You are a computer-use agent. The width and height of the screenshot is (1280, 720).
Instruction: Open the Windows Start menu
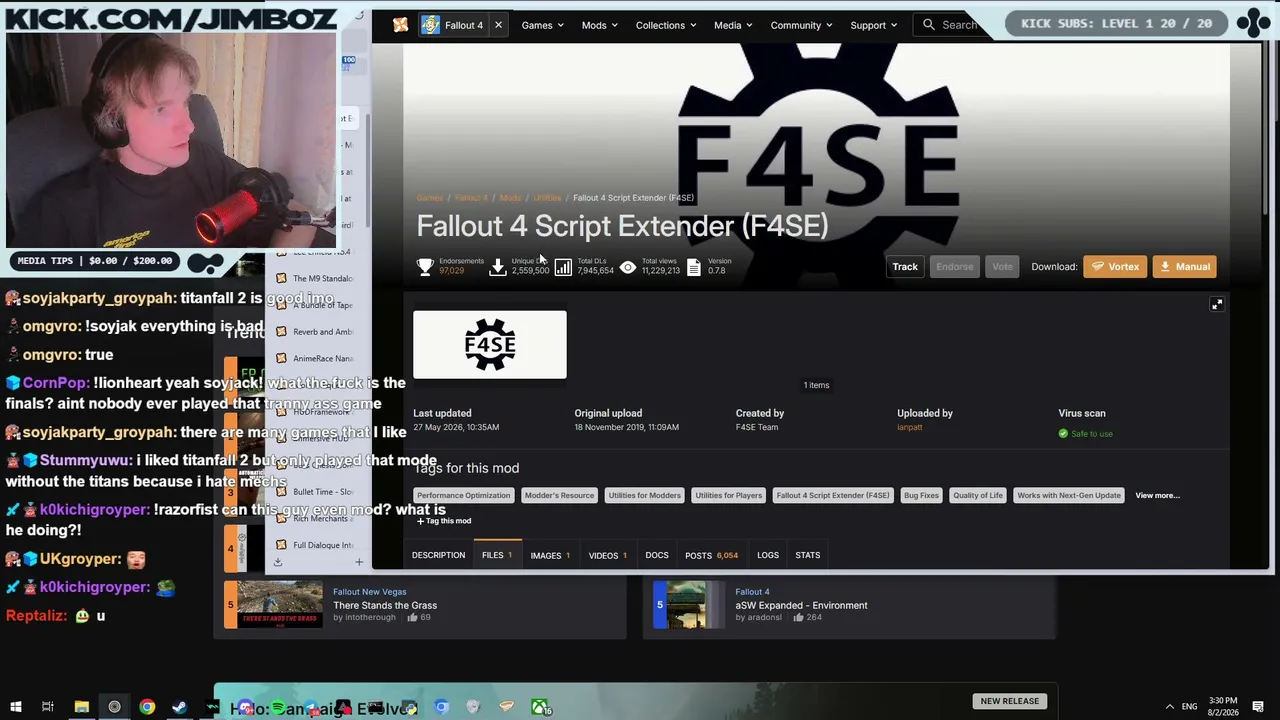(x=16, y=707)
